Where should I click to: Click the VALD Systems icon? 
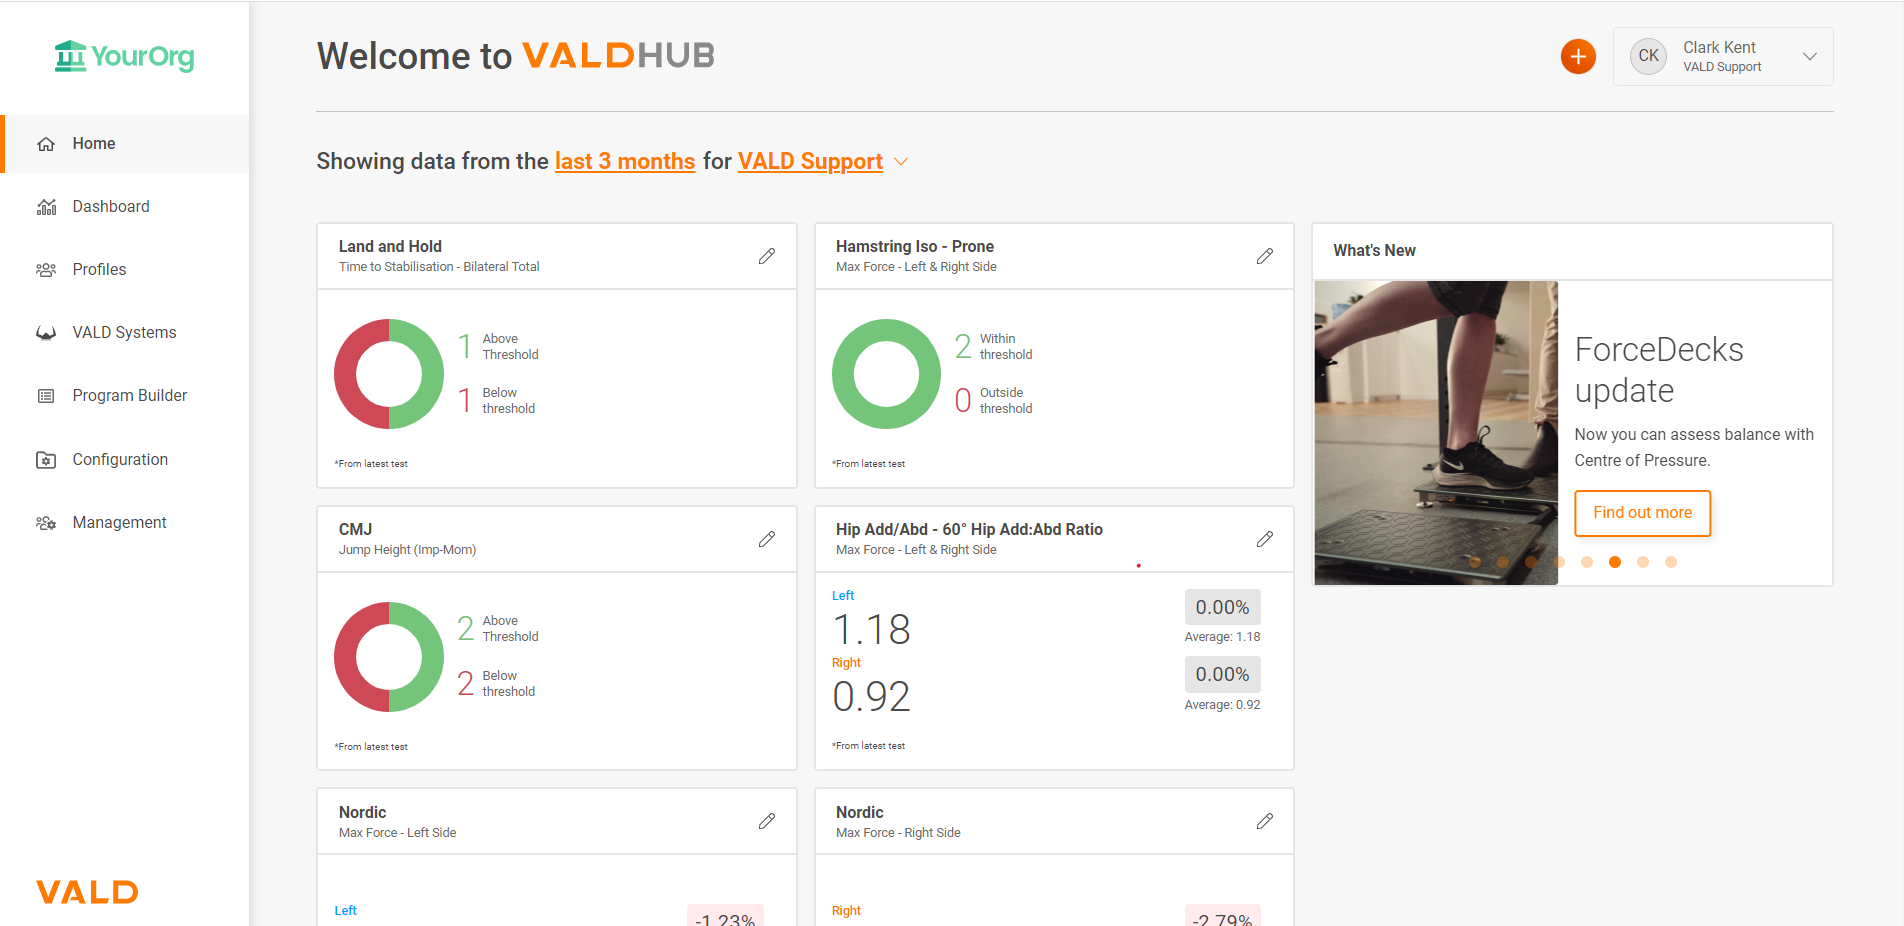point(46,333)
